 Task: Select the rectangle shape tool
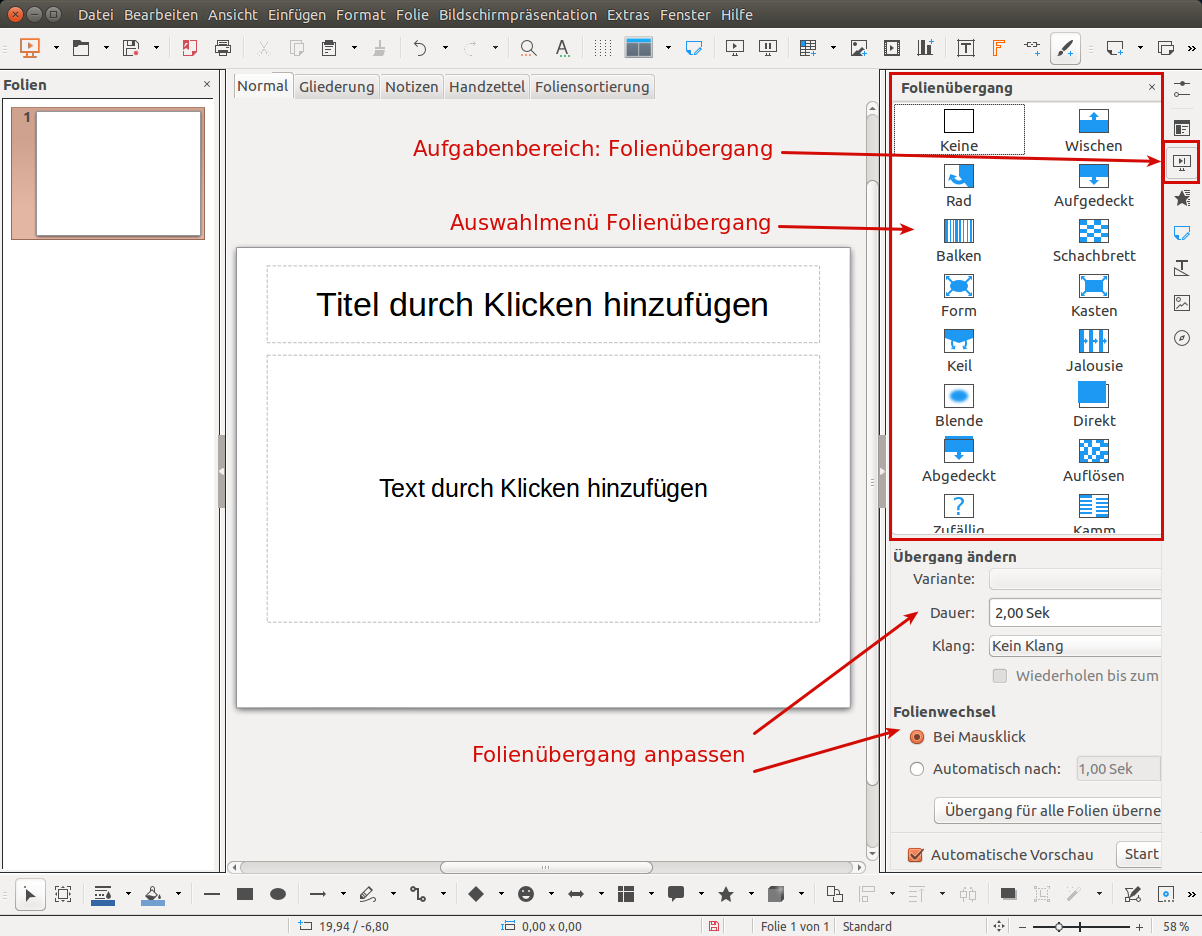coord(245,894)
